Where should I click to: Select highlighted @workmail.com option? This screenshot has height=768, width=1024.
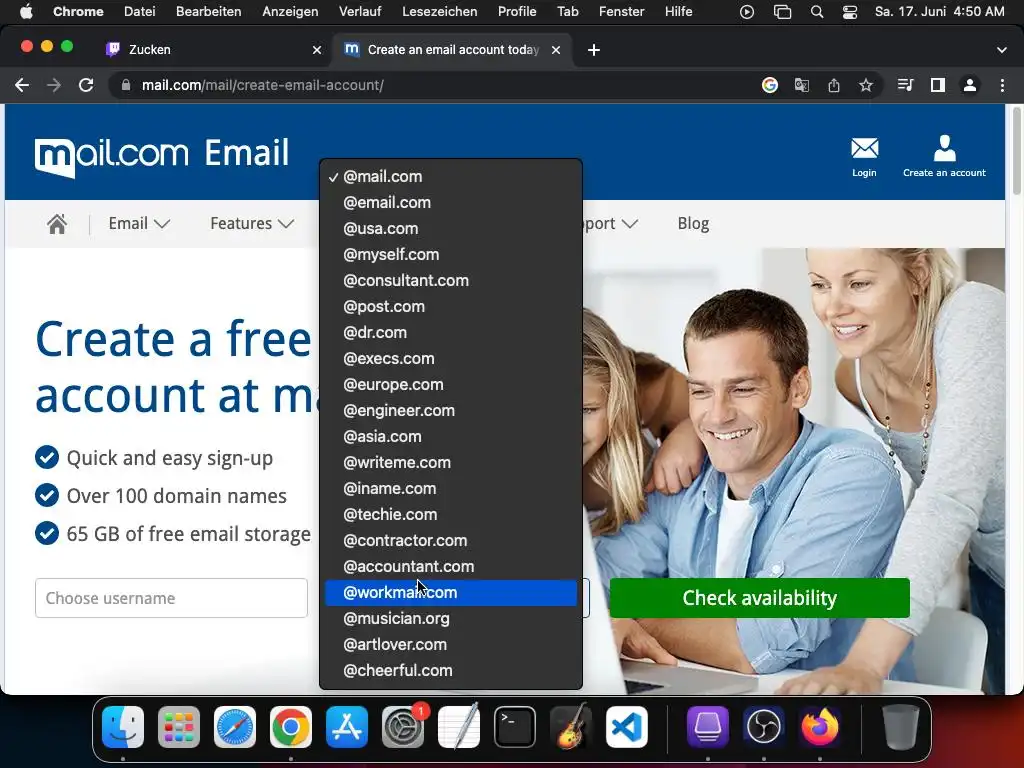coord(451,592)
